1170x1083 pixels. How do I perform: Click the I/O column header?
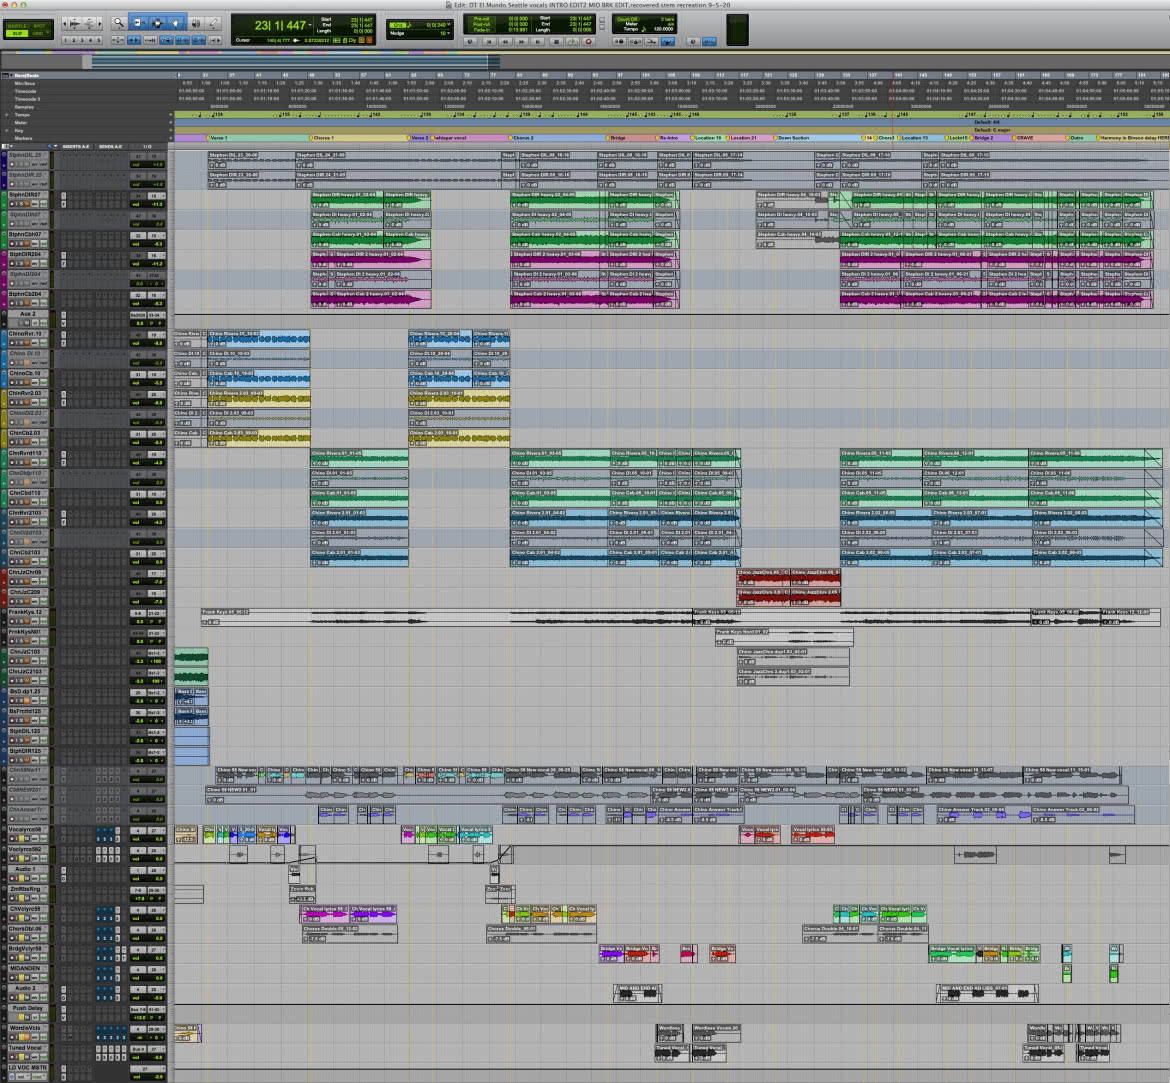coord(148,146)
